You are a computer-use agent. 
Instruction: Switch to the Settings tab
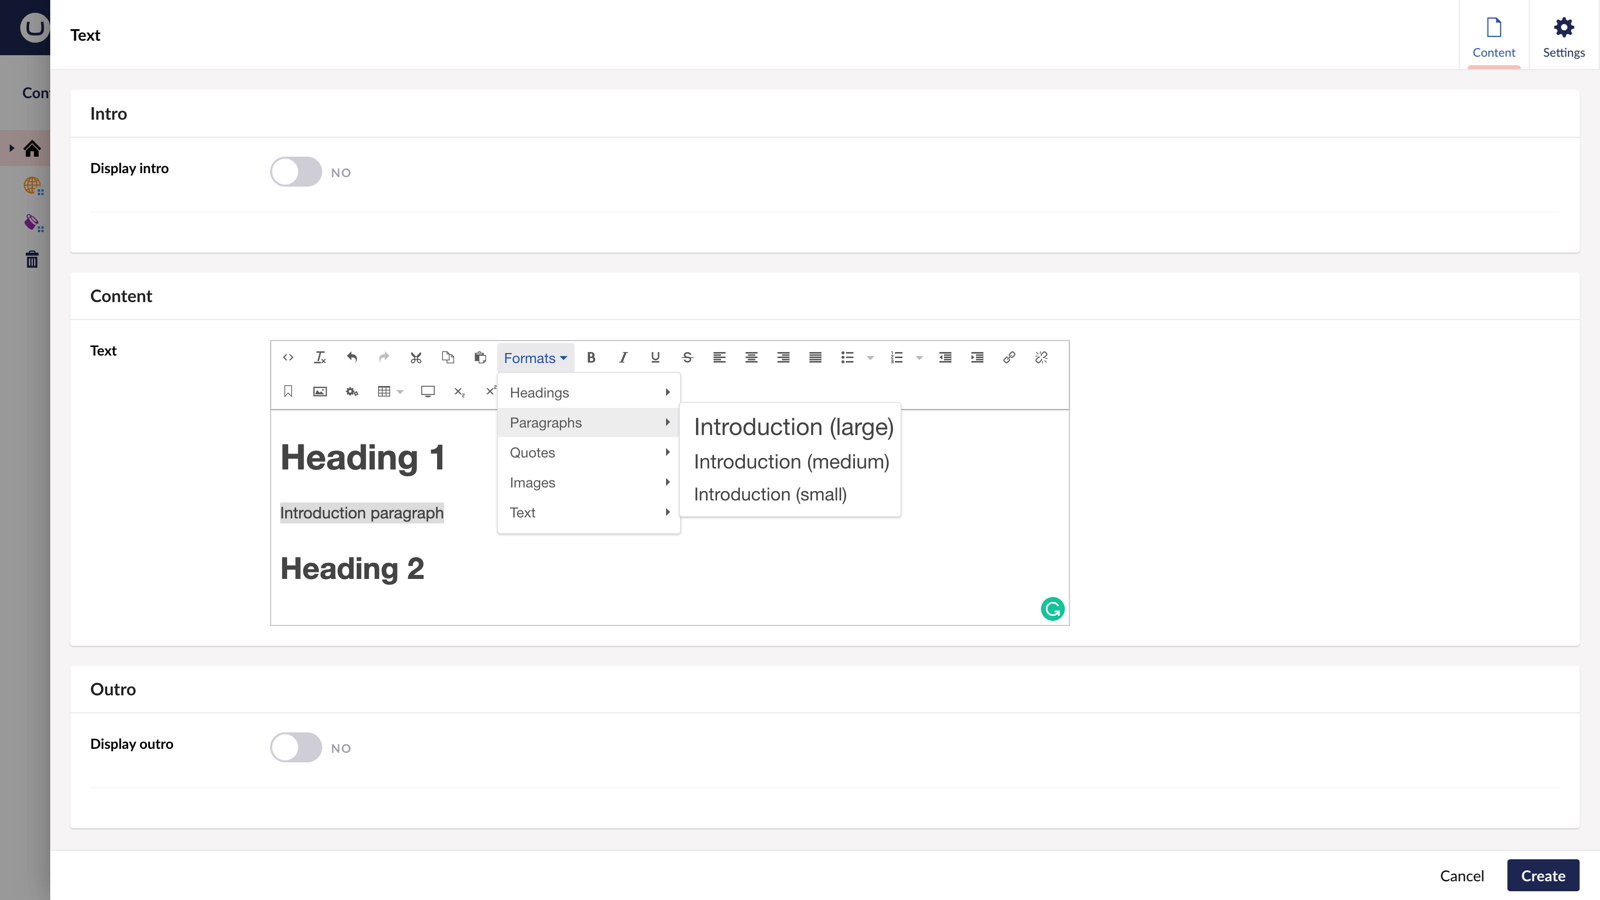pos(1563,36)
